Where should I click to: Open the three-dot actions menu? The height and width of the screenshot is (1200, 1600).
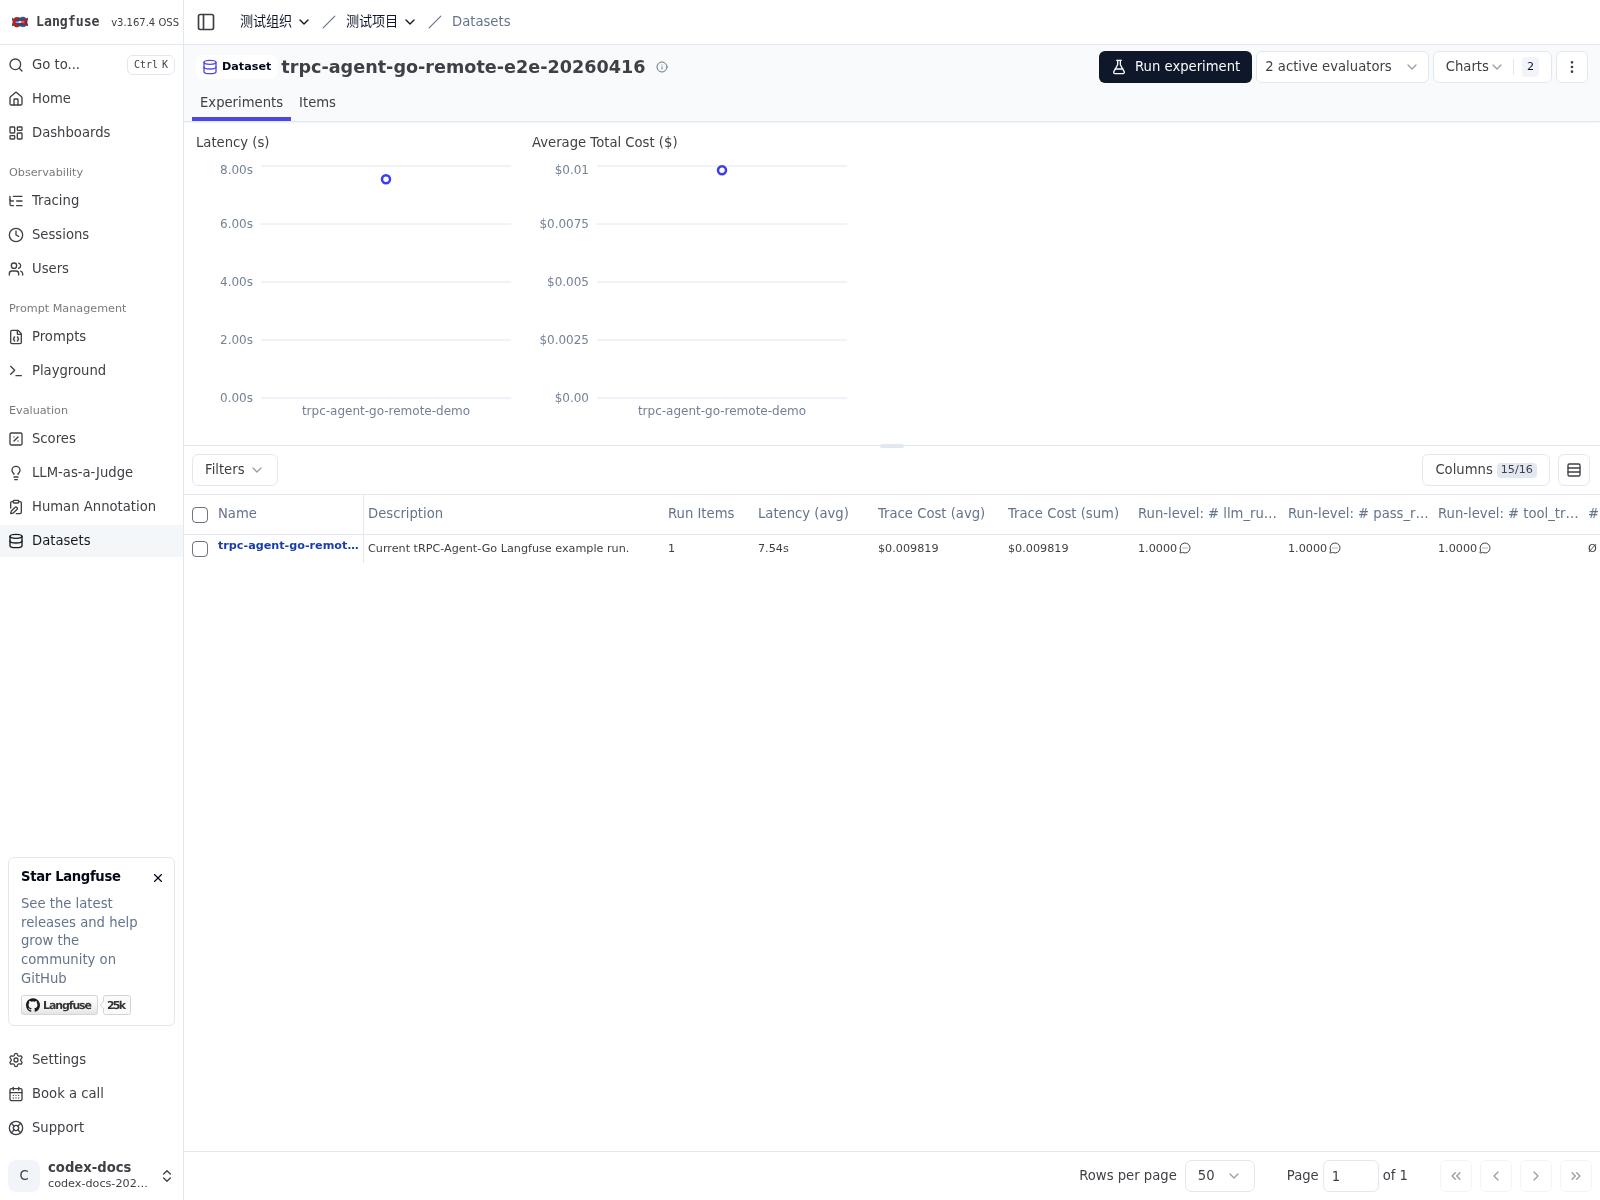tap(1571, 67)
